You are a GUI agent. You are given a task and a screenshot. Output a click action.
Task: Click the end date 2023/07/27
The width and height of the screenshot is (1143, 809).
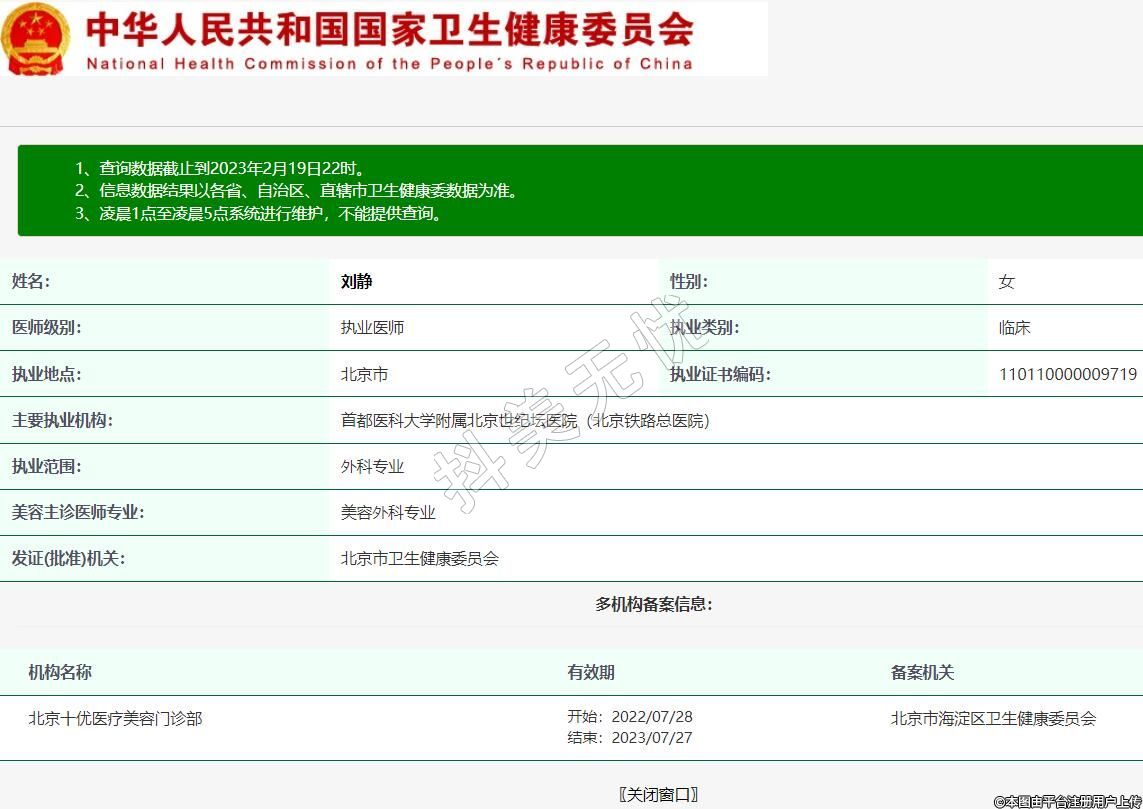point(651,738)
